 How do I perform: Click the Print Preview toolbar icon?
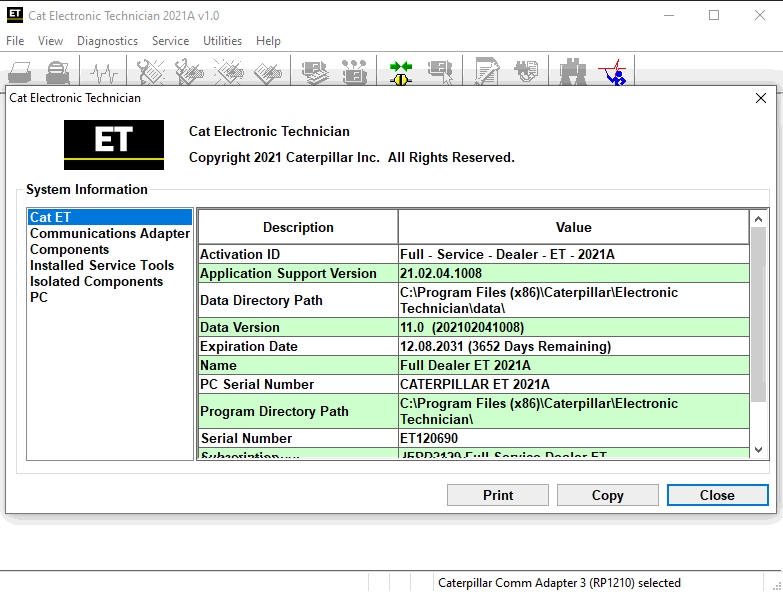(58, 72)
